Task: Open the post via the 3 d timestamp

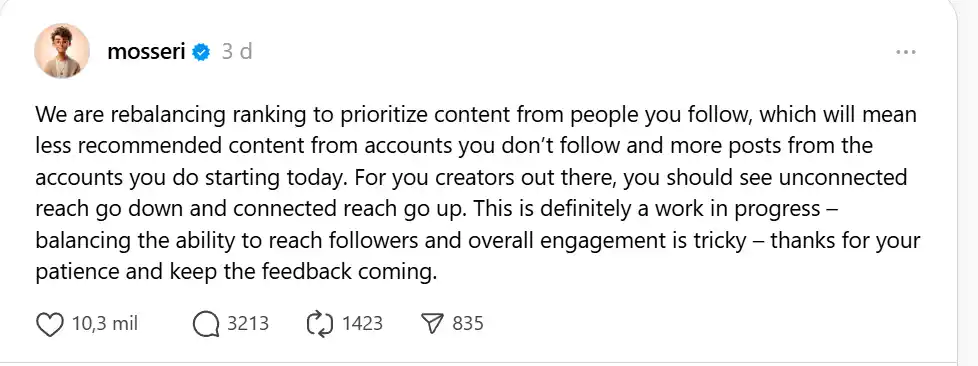Action: (237, 51)
